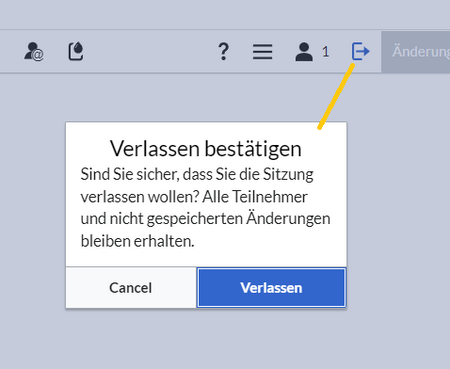Viewport: 450px width, 369px height.
Task: Click the participant count '1'
Action: [326, 52]
